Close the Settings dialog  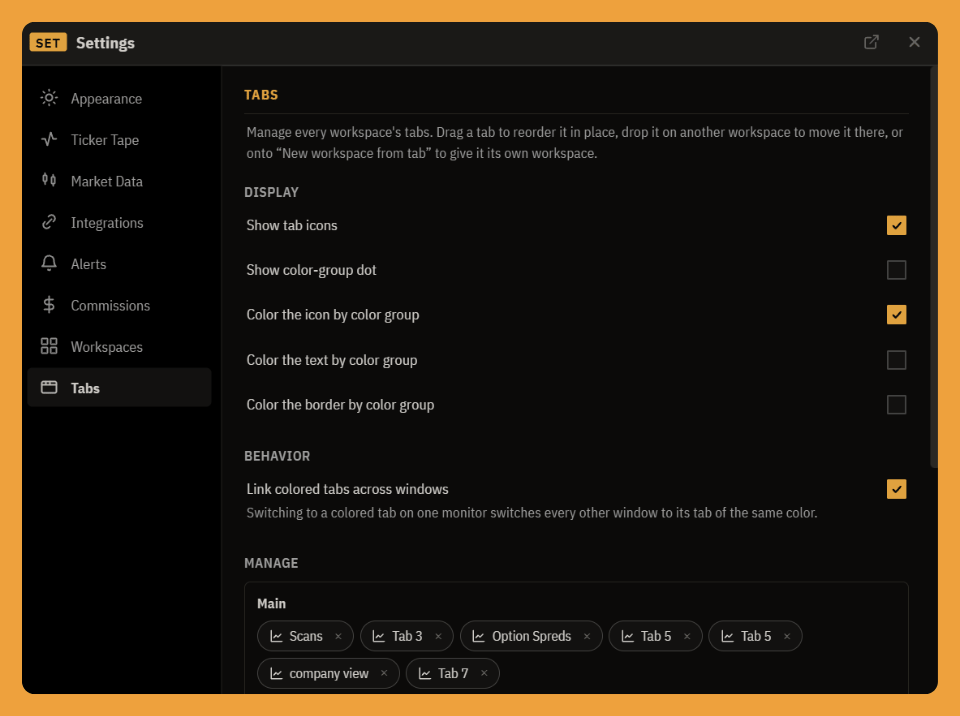click(914, 42)
